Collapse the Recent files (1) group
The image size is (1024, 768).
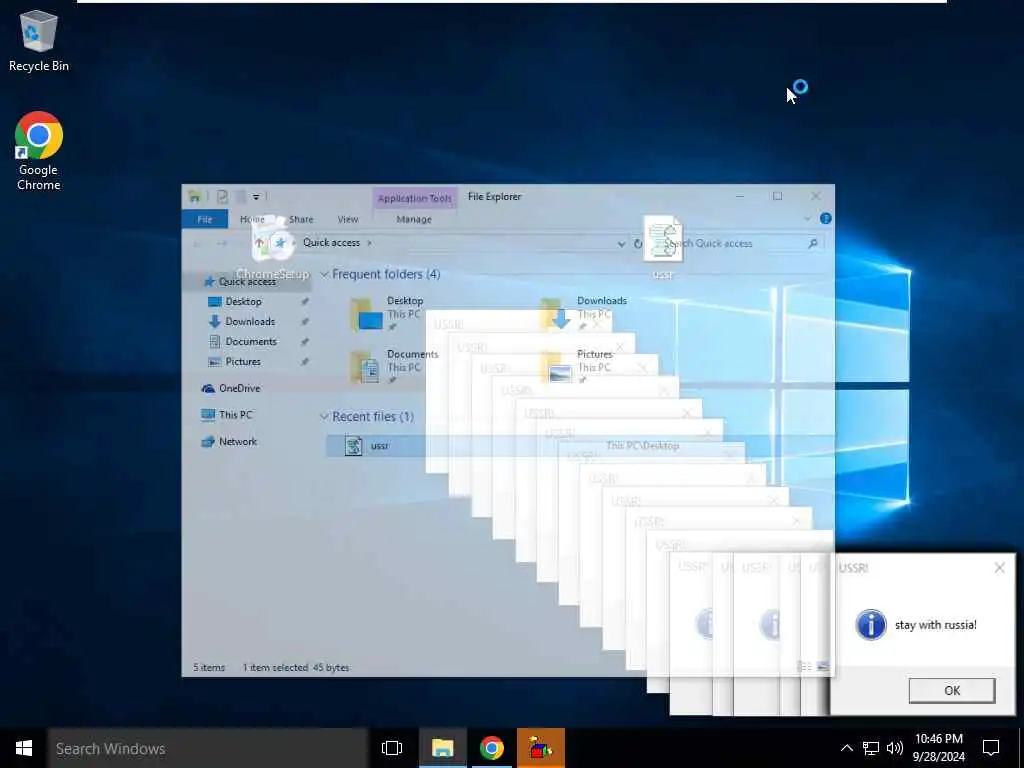pyautogui.click(x=324, y=417)
